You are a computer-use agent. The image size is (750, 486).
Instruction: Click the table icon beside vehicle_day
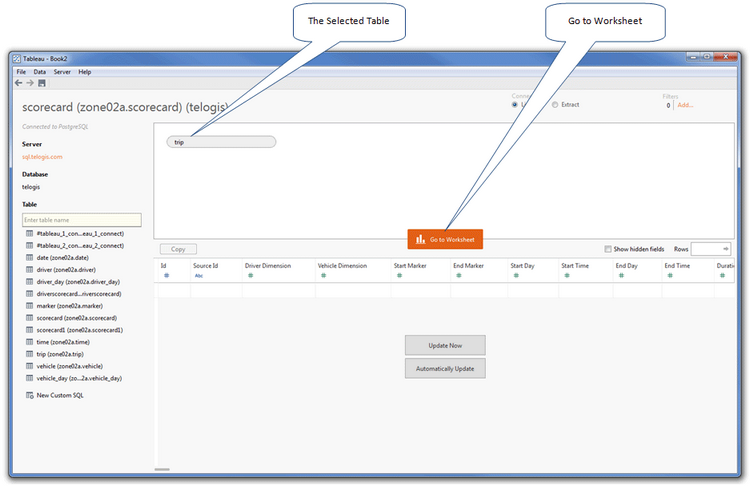(x=29, y=378)
